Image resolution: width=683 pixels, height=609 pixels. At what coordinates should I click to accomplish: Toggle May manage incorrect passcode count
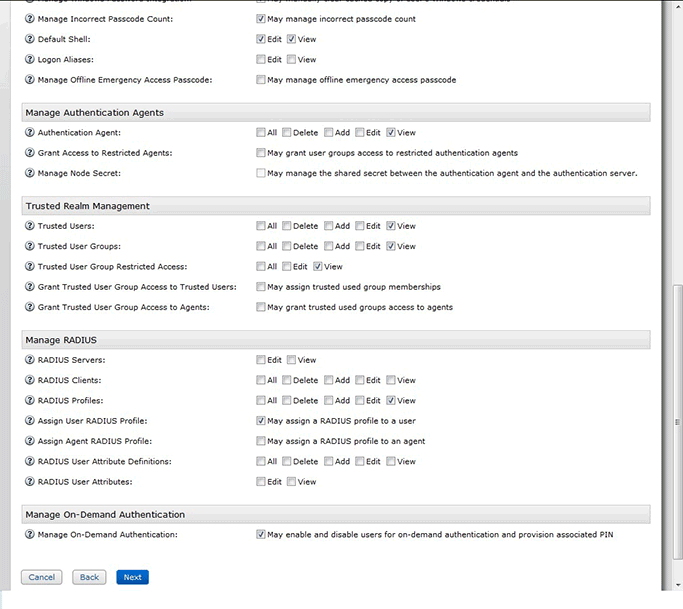coord(261,19)
